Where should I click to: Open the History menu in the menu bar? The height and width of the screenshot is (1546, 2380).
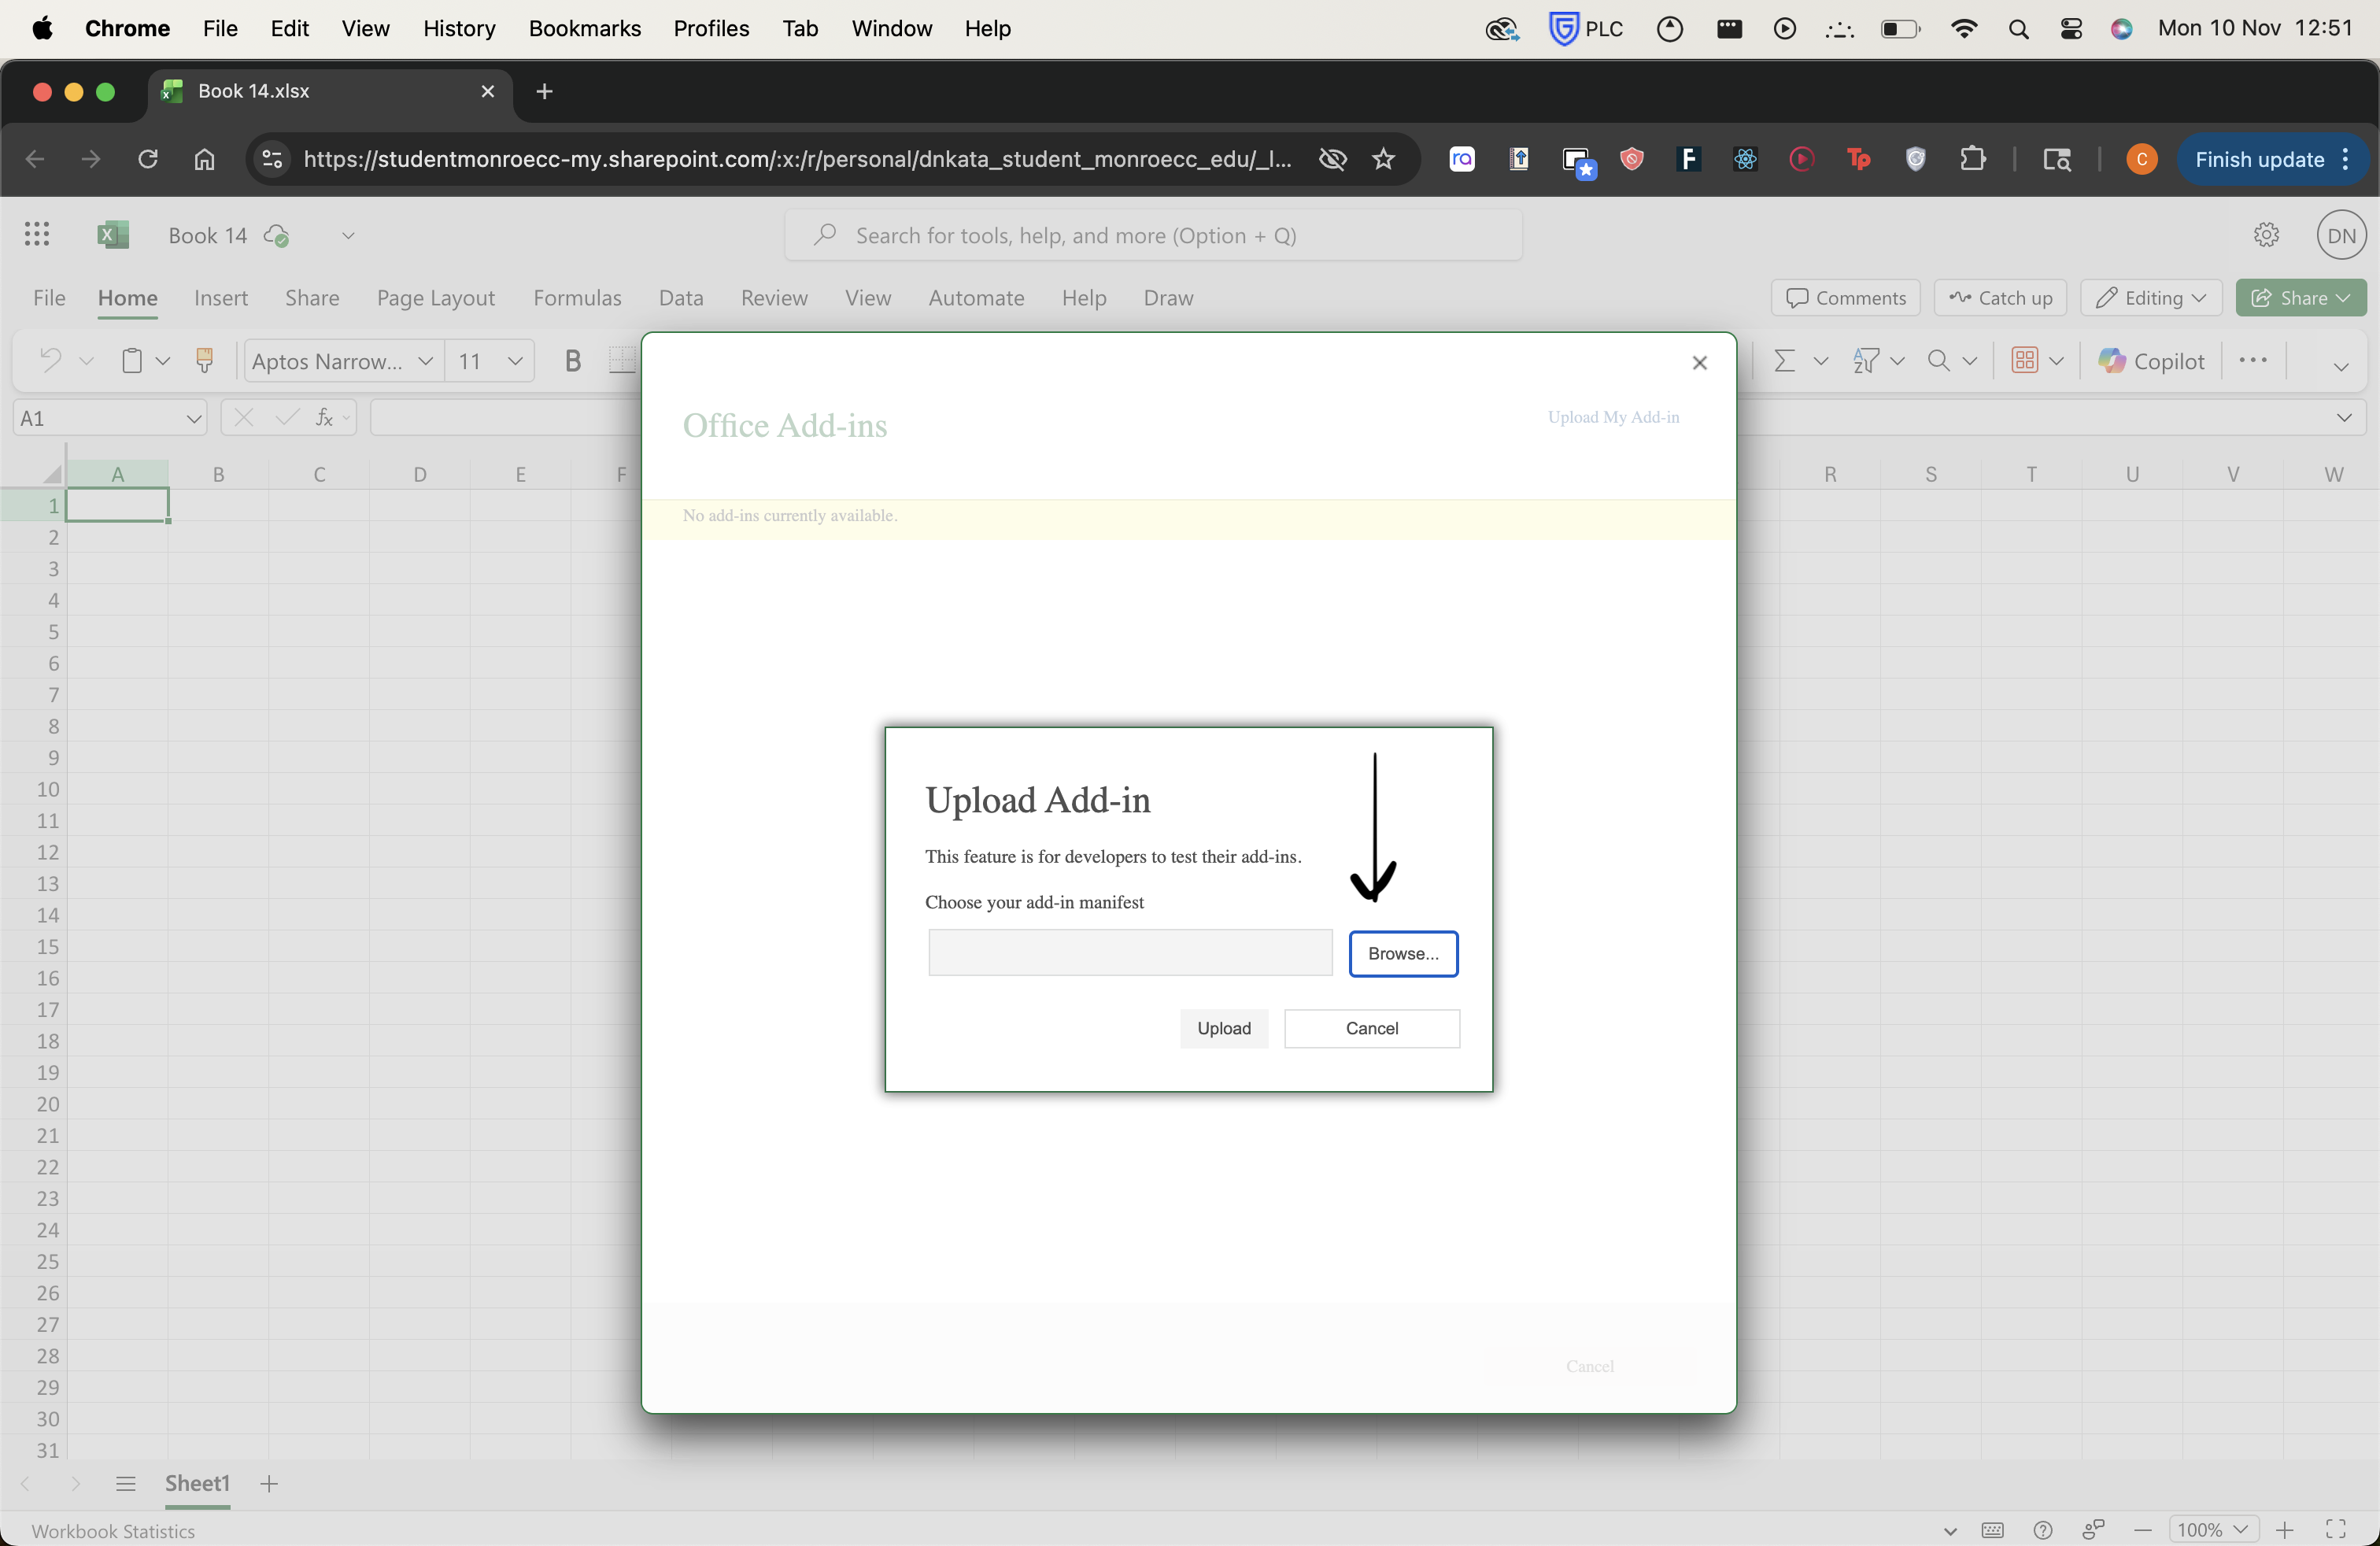[458, 28]
